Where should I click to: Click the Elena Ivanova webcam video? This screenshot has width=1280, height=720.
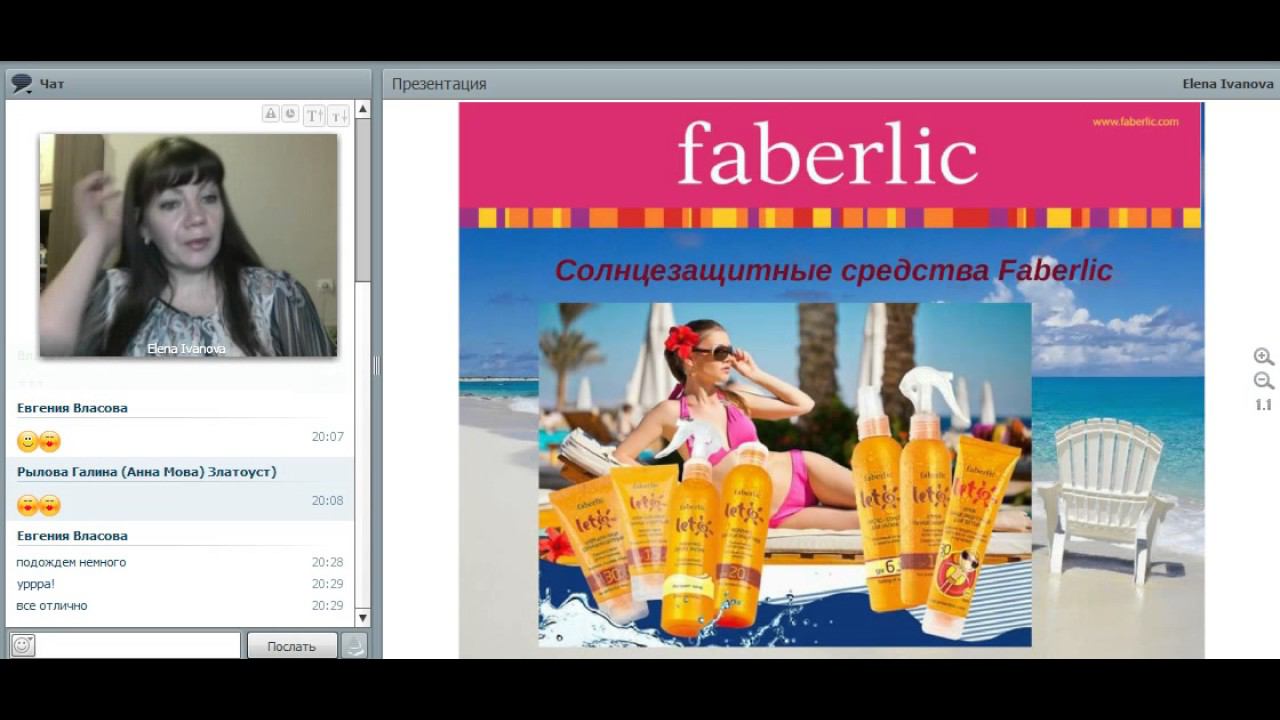pos(188,245)
